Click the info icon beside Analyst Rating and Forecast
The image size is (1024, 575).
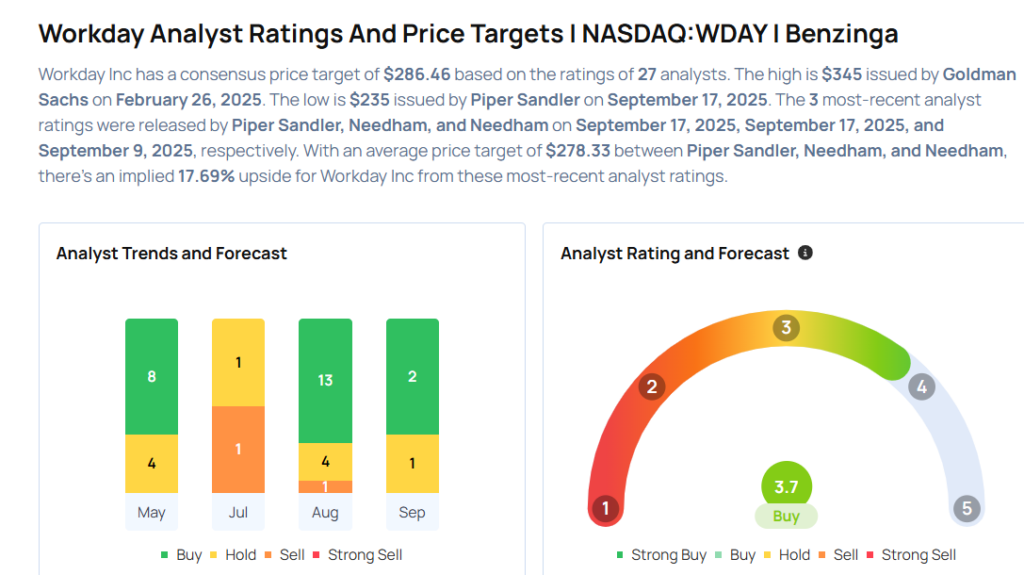pos(805,253)
